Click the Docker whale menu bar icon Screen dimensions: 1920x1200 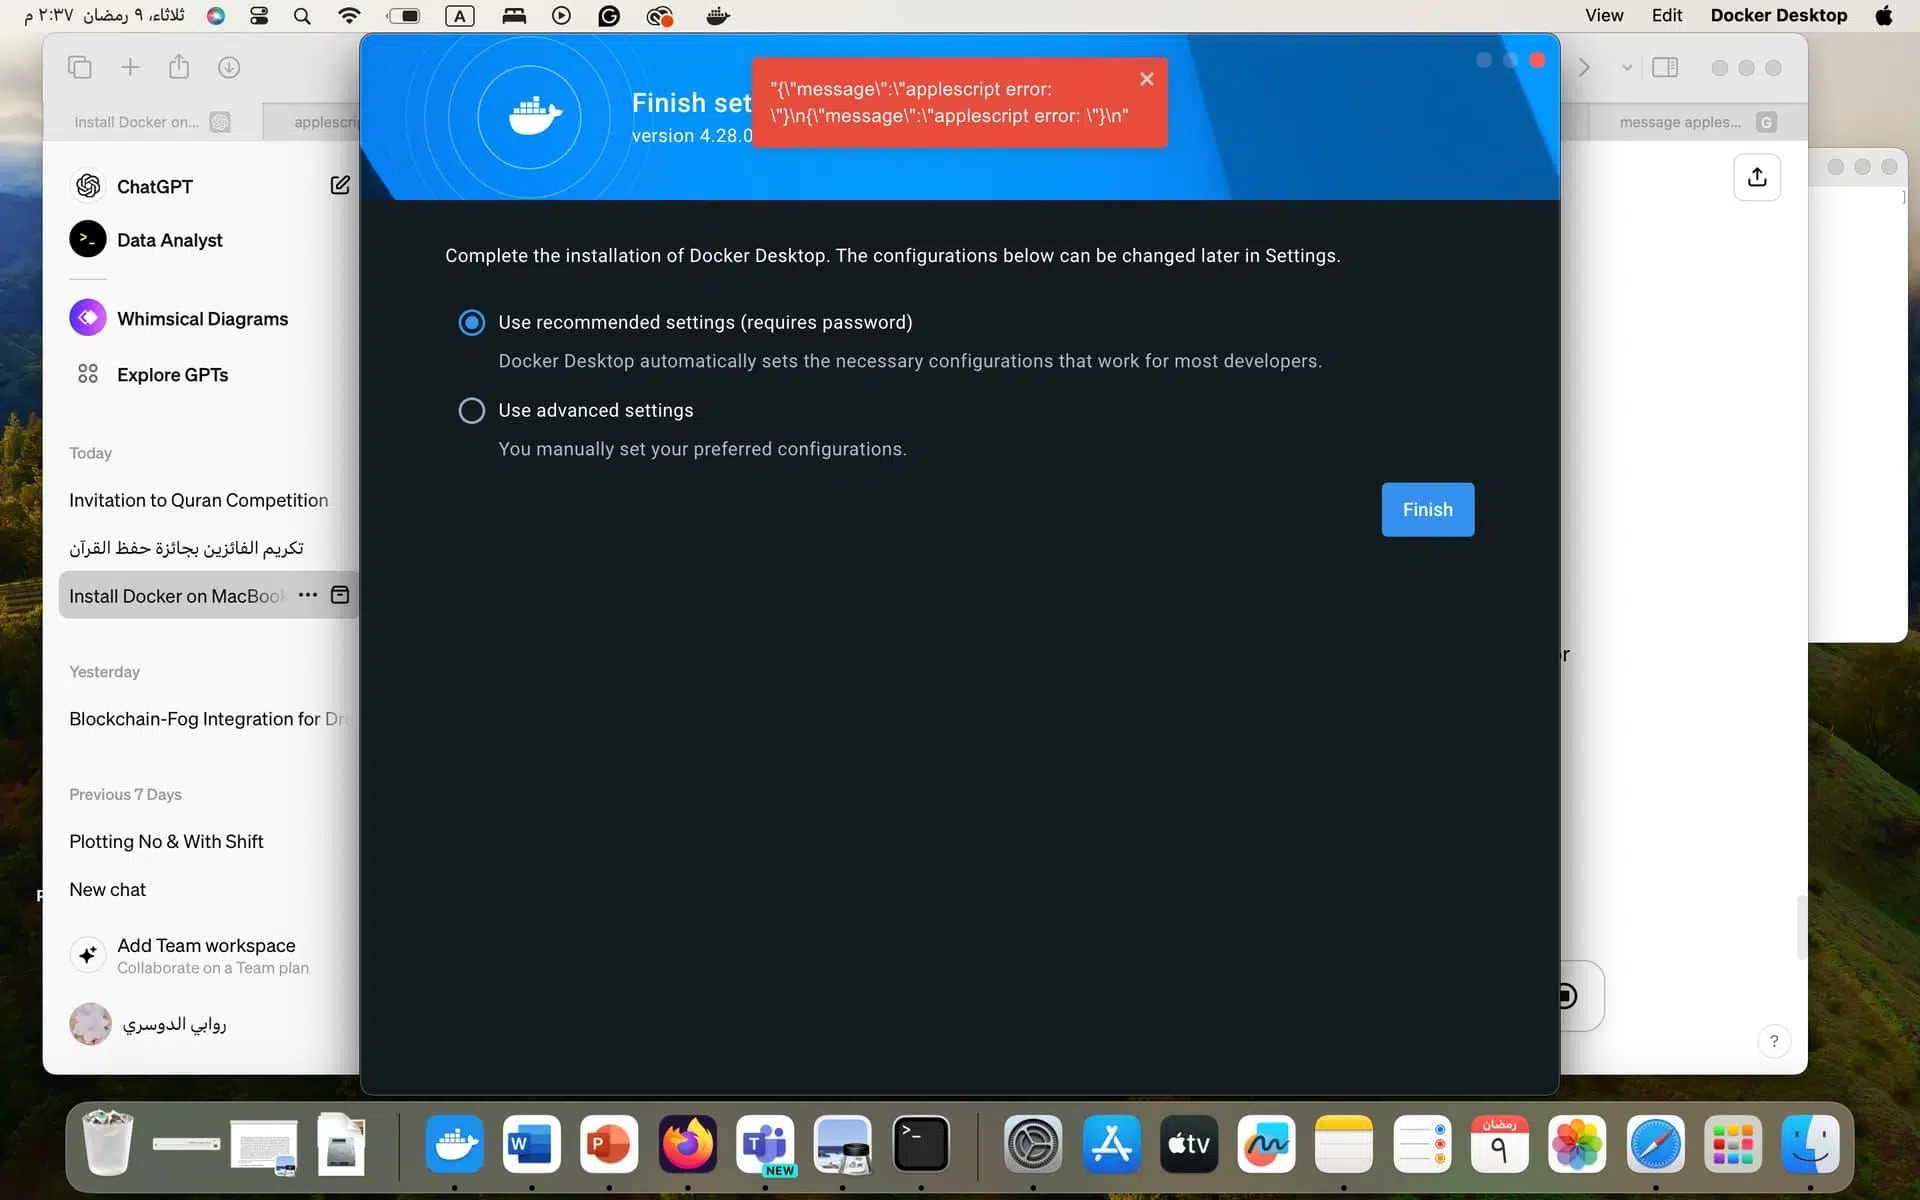point(717,16)
